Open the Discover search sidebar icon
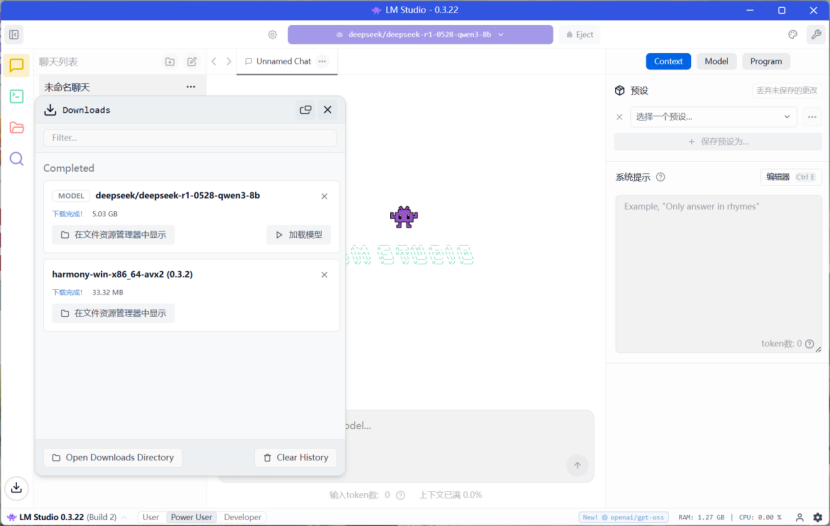The image size is (830, 526). (16, 158)
